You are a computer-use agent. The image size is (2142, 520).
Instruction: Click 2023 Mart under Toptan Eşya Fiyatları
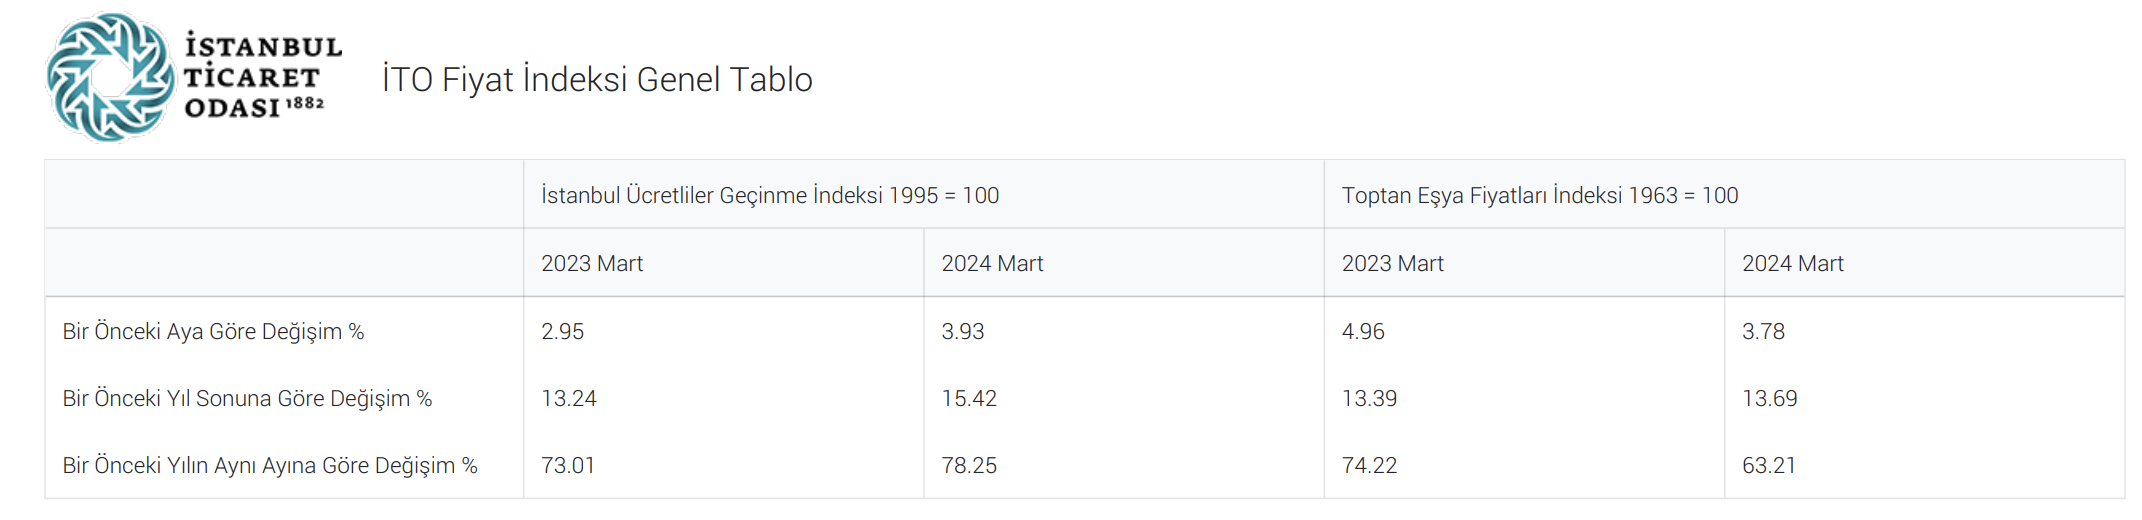(1392, 264)
